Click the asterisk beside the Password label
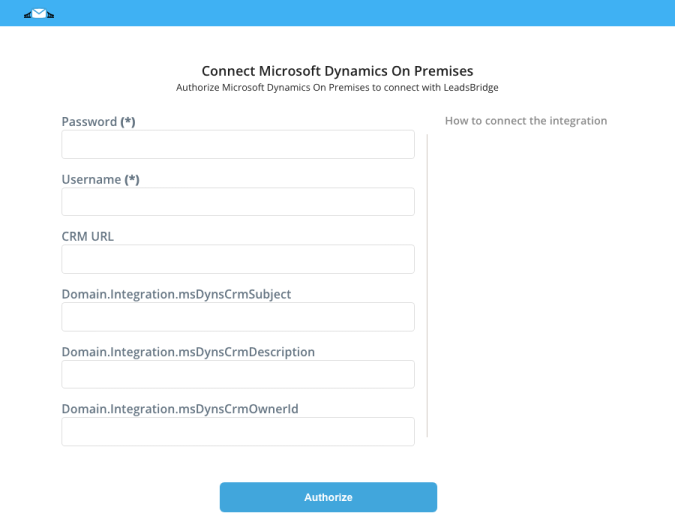The height and width of the screenshot is (525, 675). click(128, 122)
